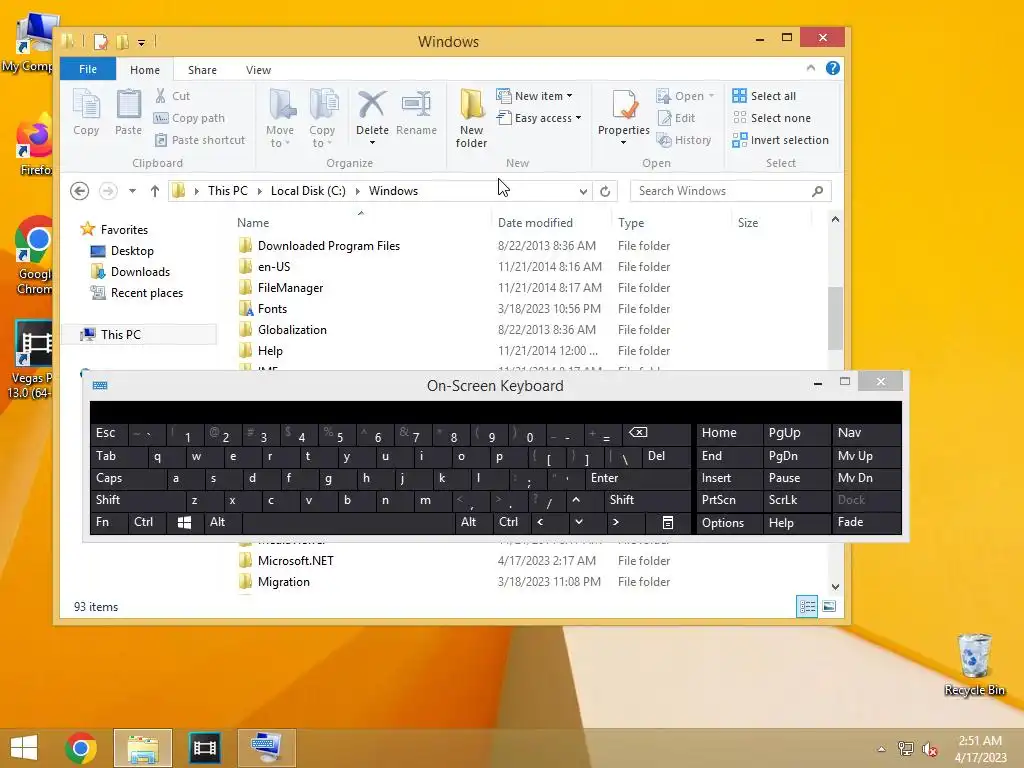Screen dimensions: 1024x768
Task: Toggle Caps key on On-Screen Keyboard
Action: 127,478
